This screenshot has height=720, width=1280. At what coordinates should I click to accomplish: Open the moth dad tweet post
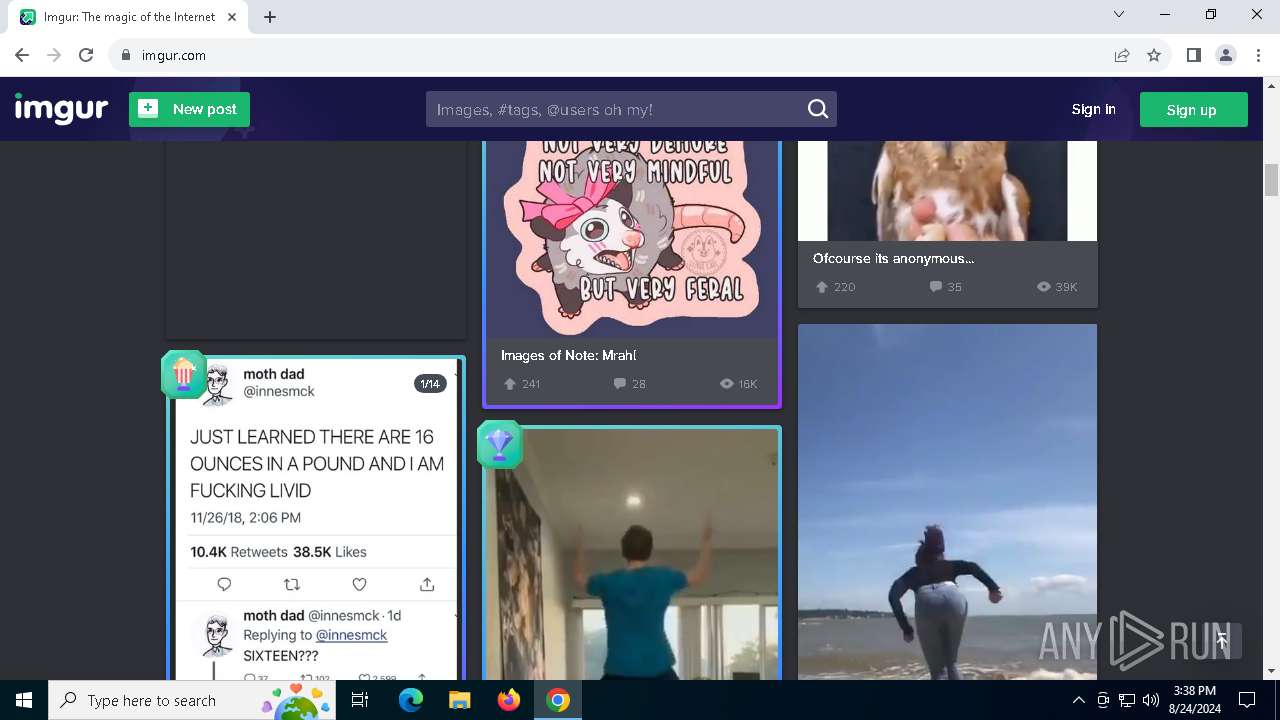tap(316, 520)
